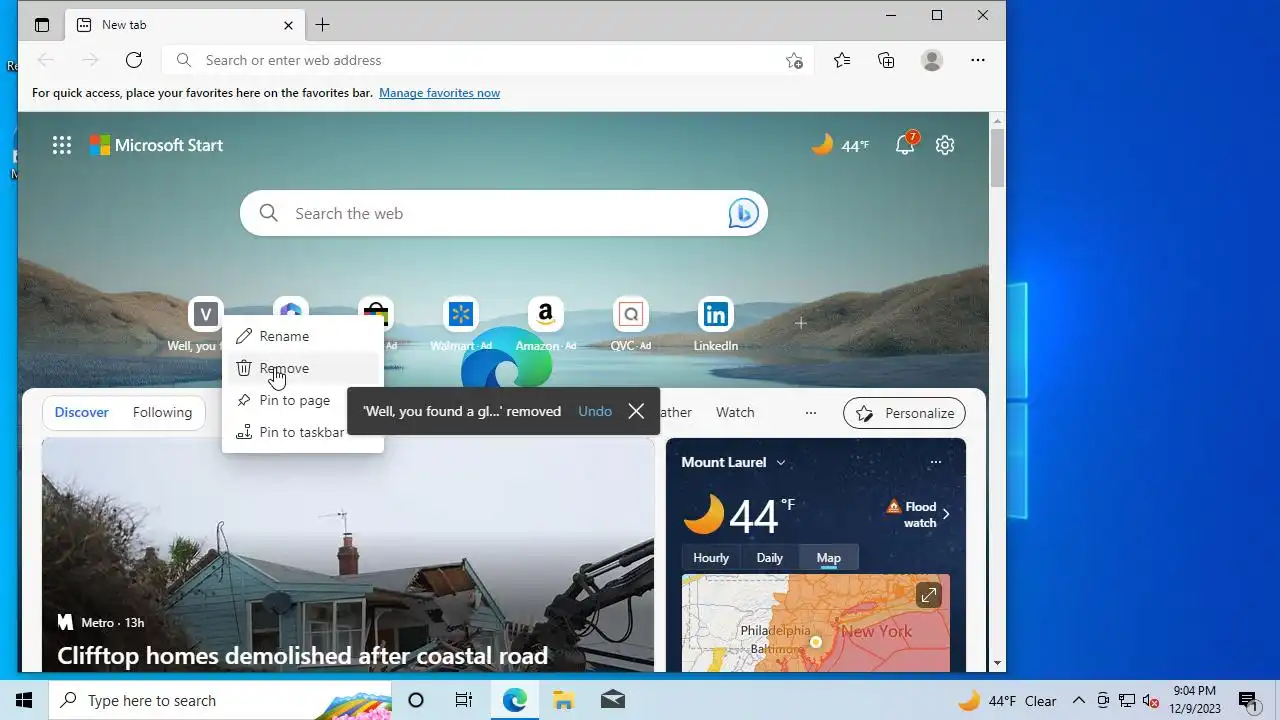Open Manage favorites now link

439,93
